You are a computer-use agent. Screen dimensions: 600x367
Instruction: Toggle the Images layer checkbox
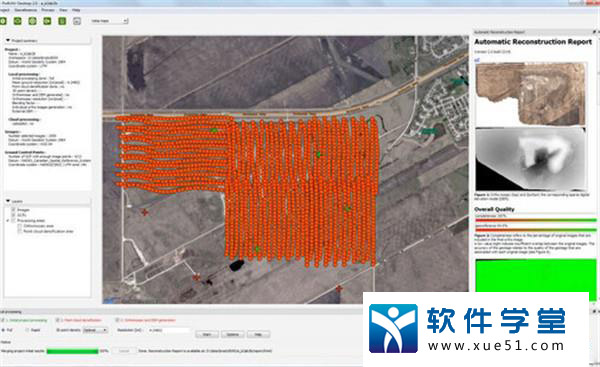coord(13,210)
